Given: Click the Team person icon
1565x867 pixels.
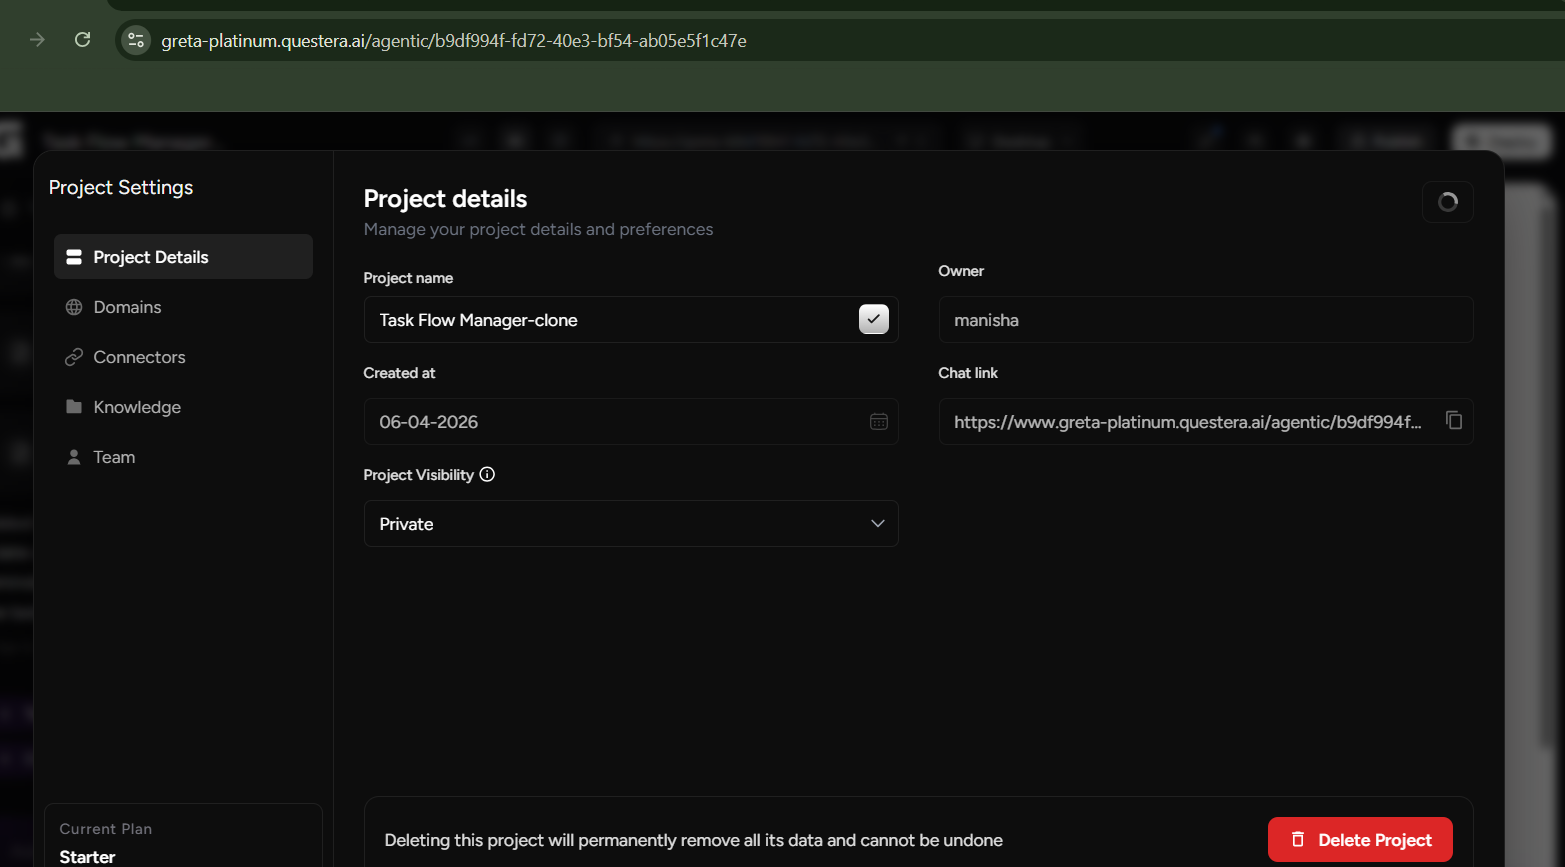Looking at the screenshot, I should pyautogui.click(x=74, y=457).
